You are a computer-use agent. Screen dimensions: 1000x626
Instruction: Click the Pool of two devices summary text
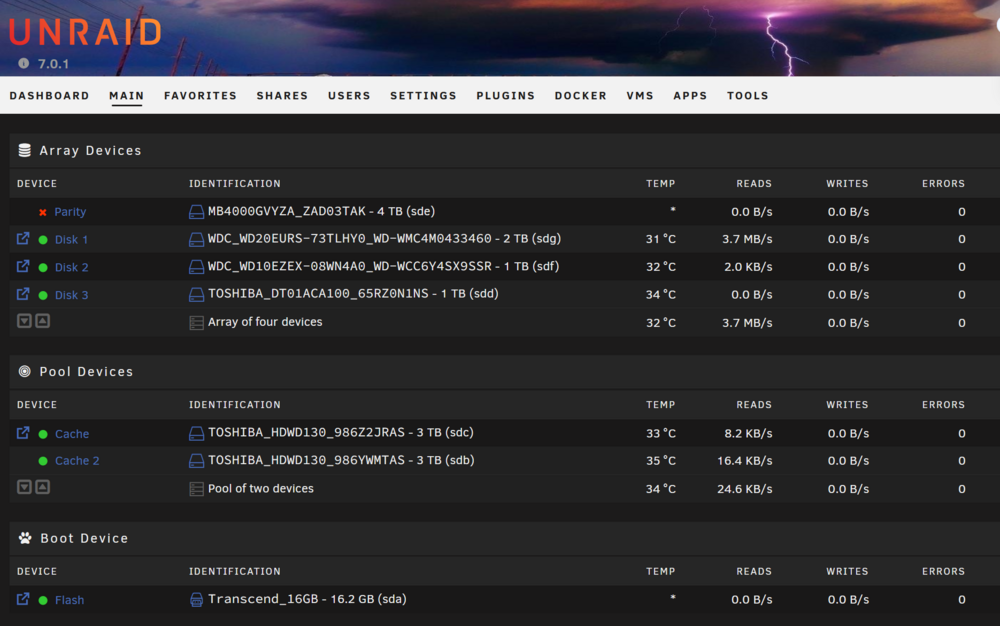coord(261,488)
